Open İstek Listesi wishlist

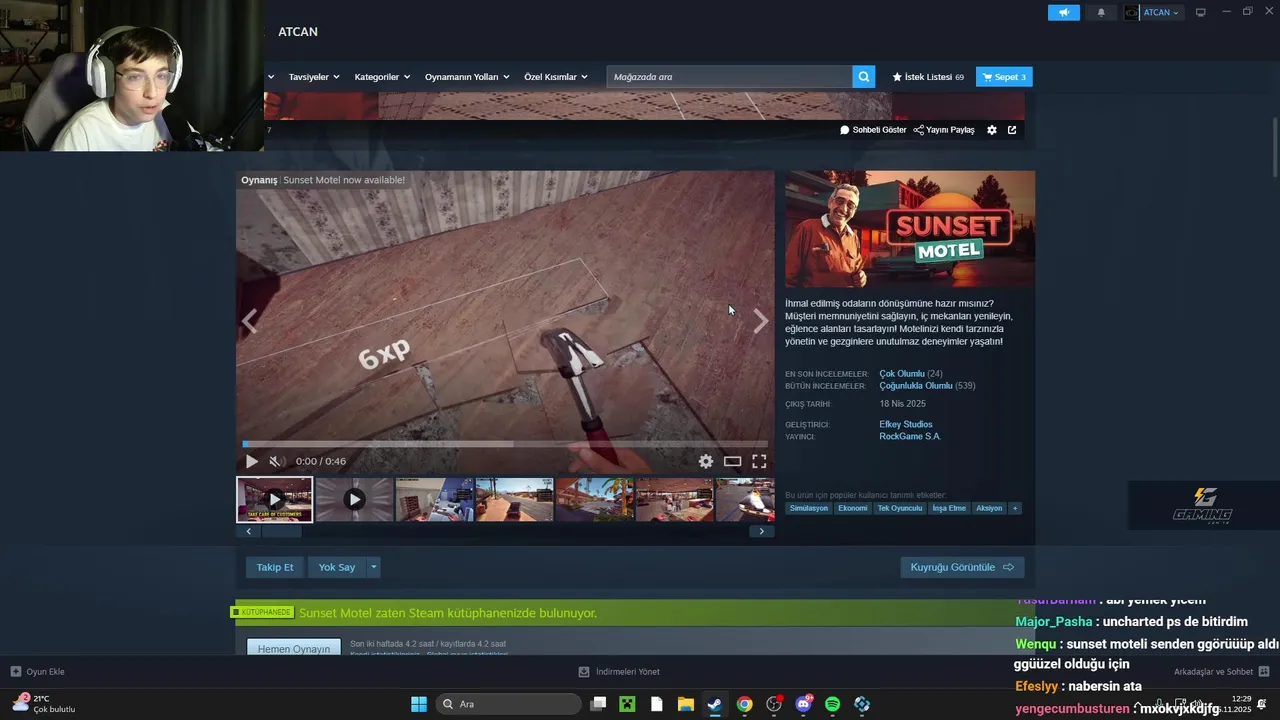[928, 77]
